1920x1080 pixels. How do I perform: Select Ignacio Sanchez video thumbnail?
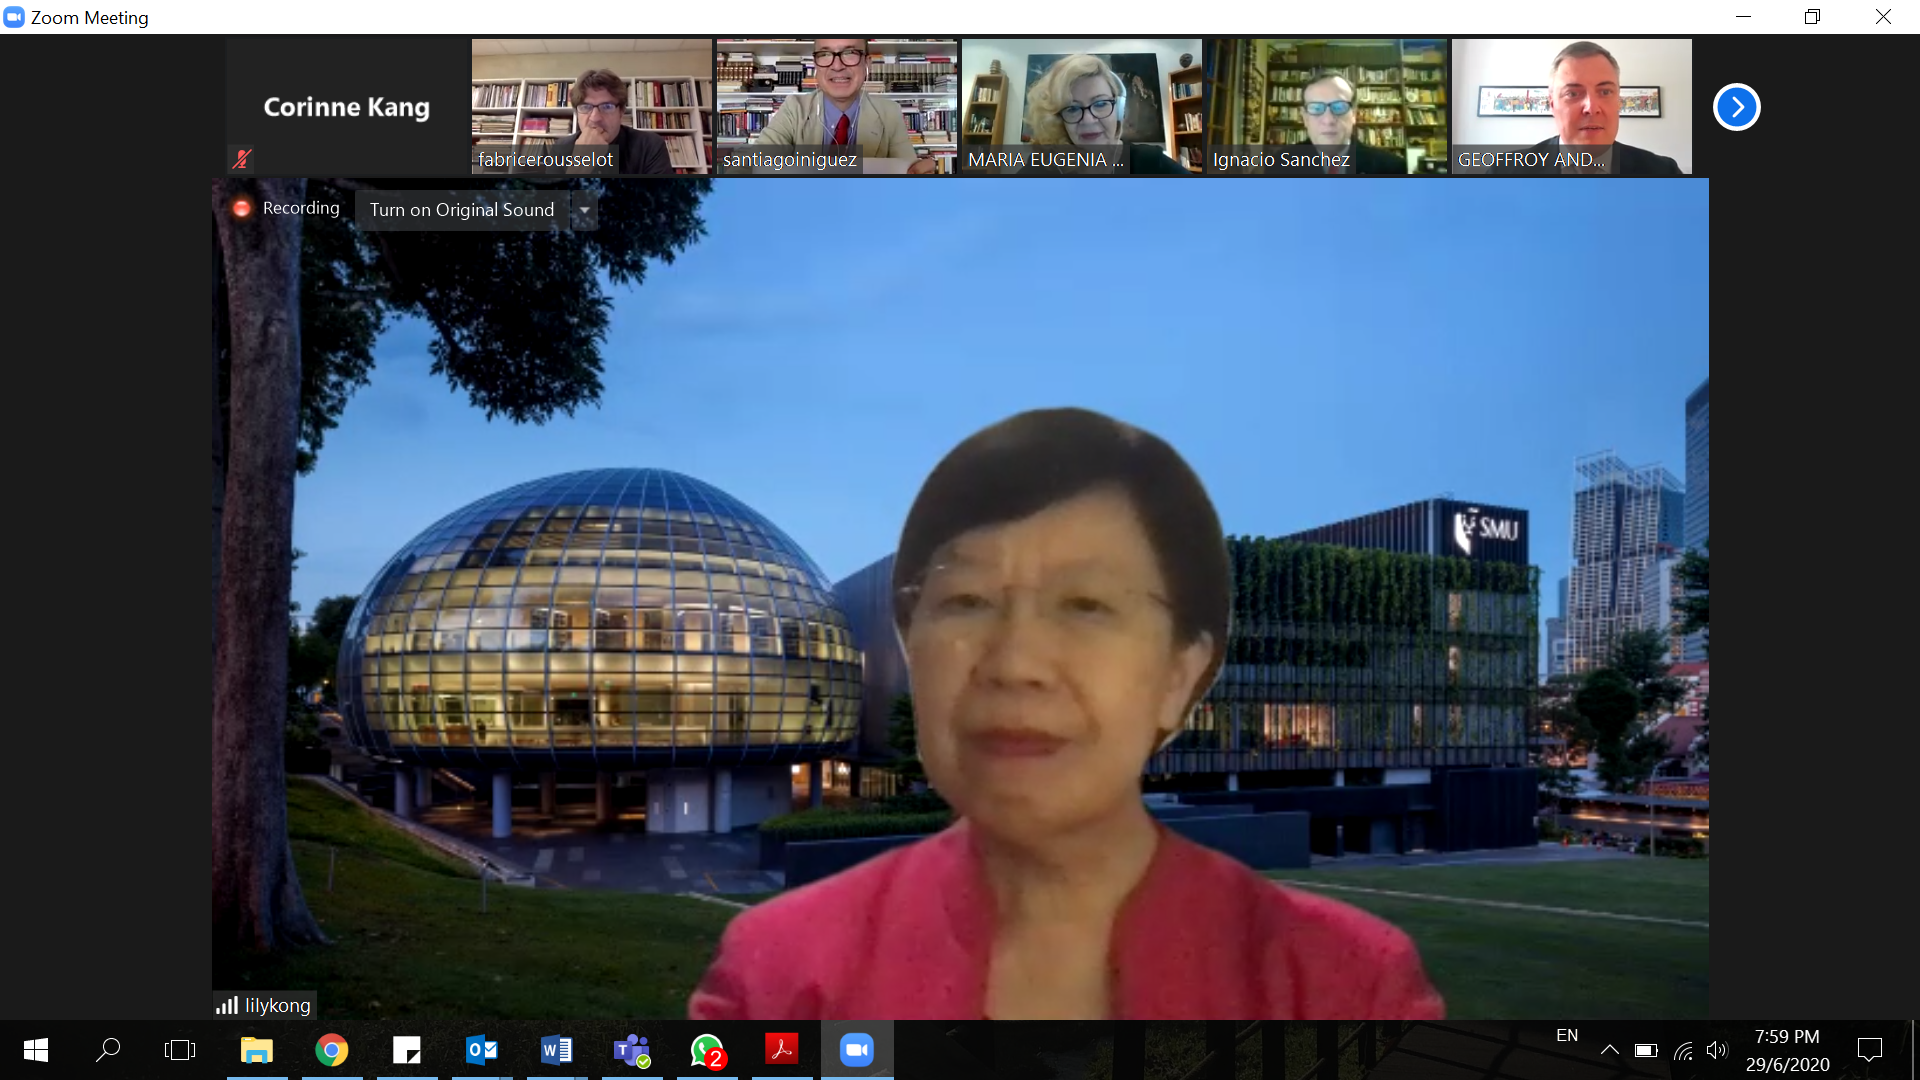[x=1326, y=106]
